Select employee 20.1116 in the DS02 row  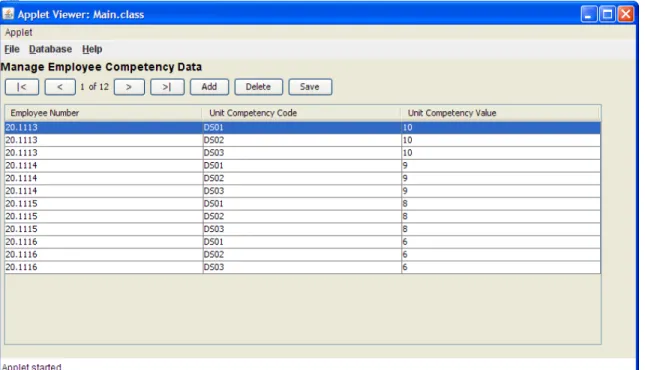[104, 255]
